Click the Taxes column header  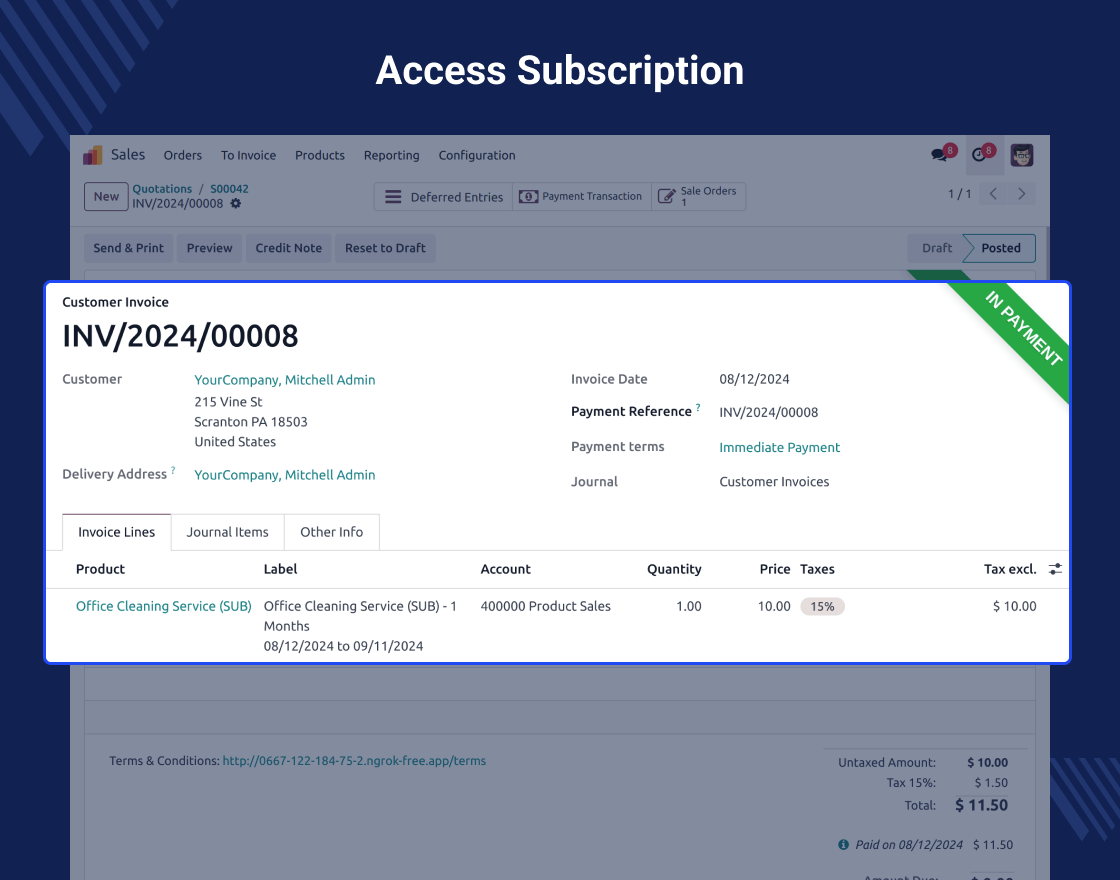(817, 569)
